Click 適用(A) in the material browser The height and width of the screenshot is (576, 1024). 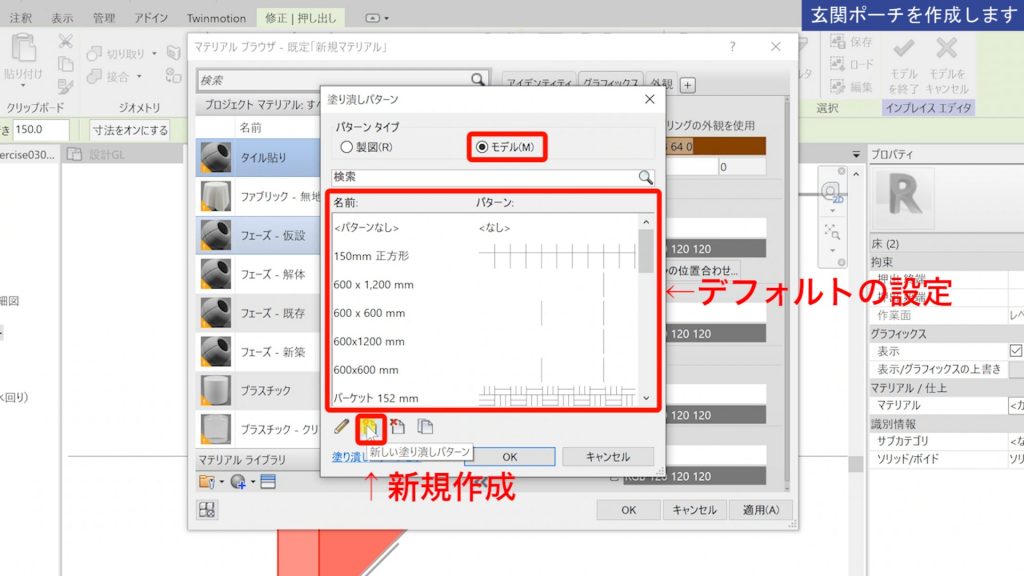tap(761, 510)
